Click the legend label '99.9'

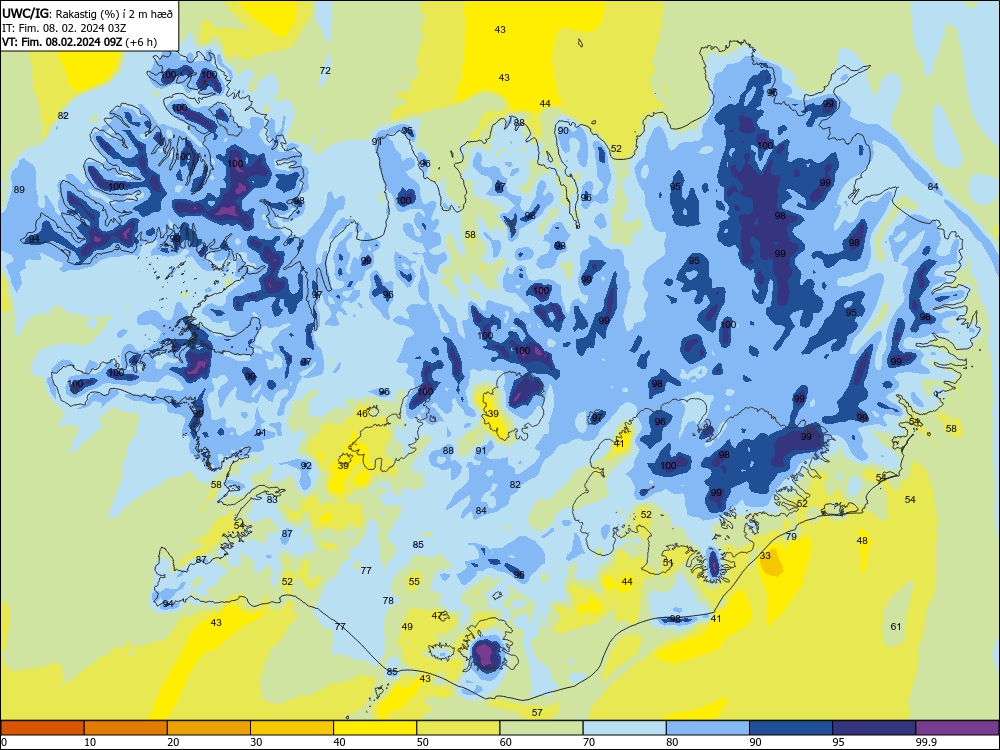(926, 742)
